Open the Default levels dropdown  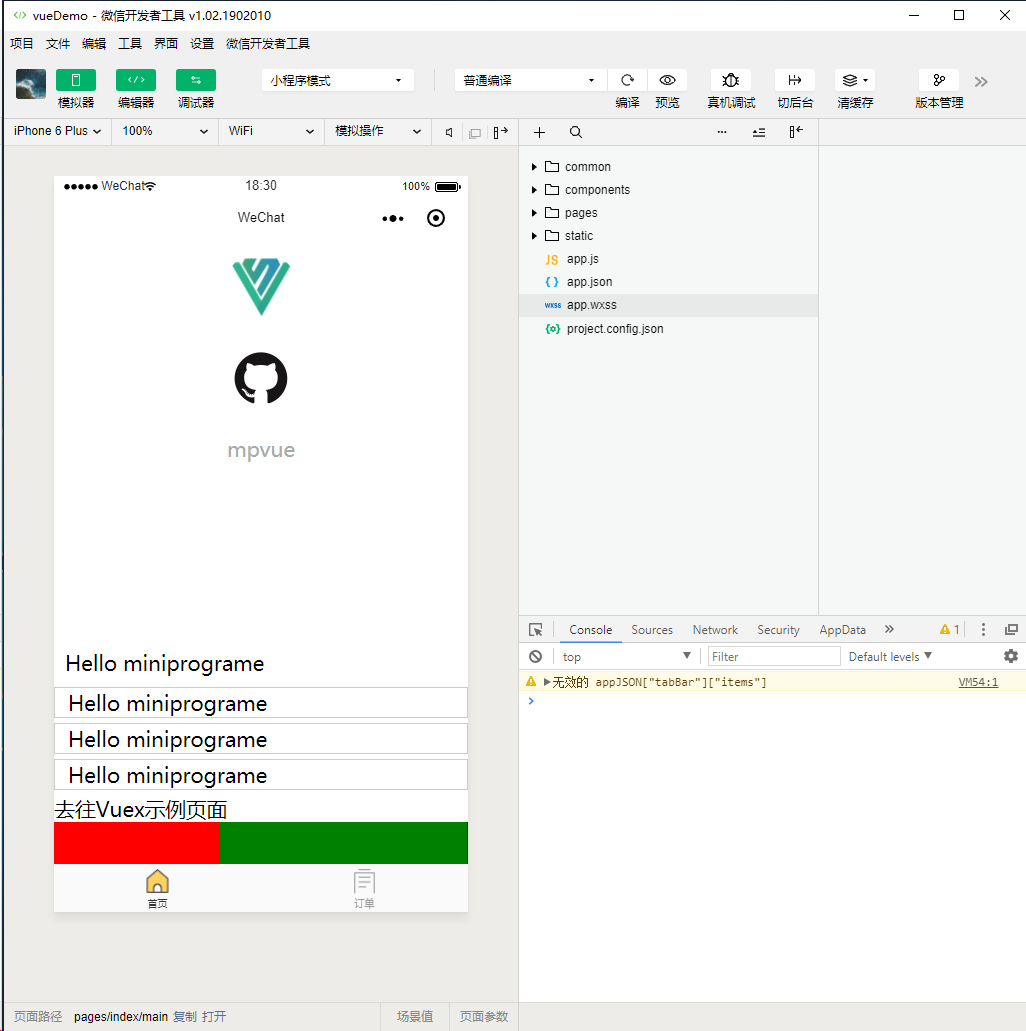[891, 656]
